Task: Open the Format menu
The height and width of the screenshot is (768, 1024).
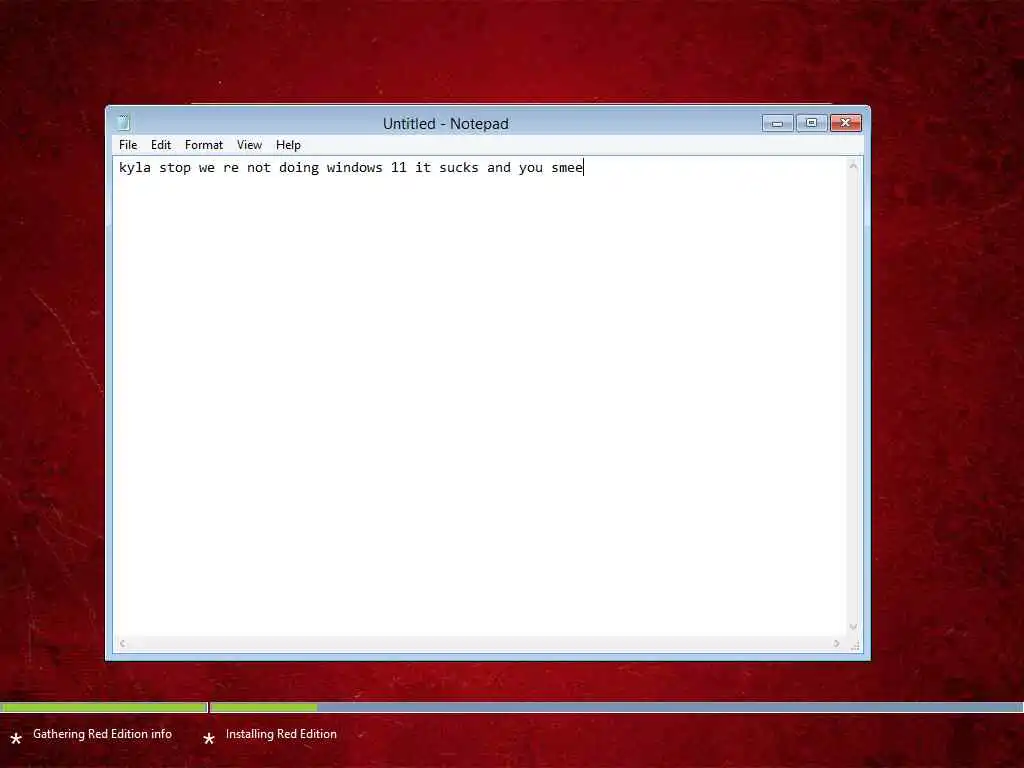Action: coord(204,145)
